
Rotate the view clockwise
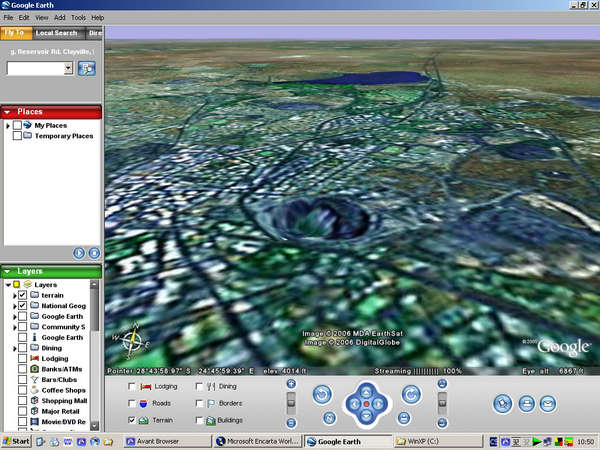pos(411,395)
